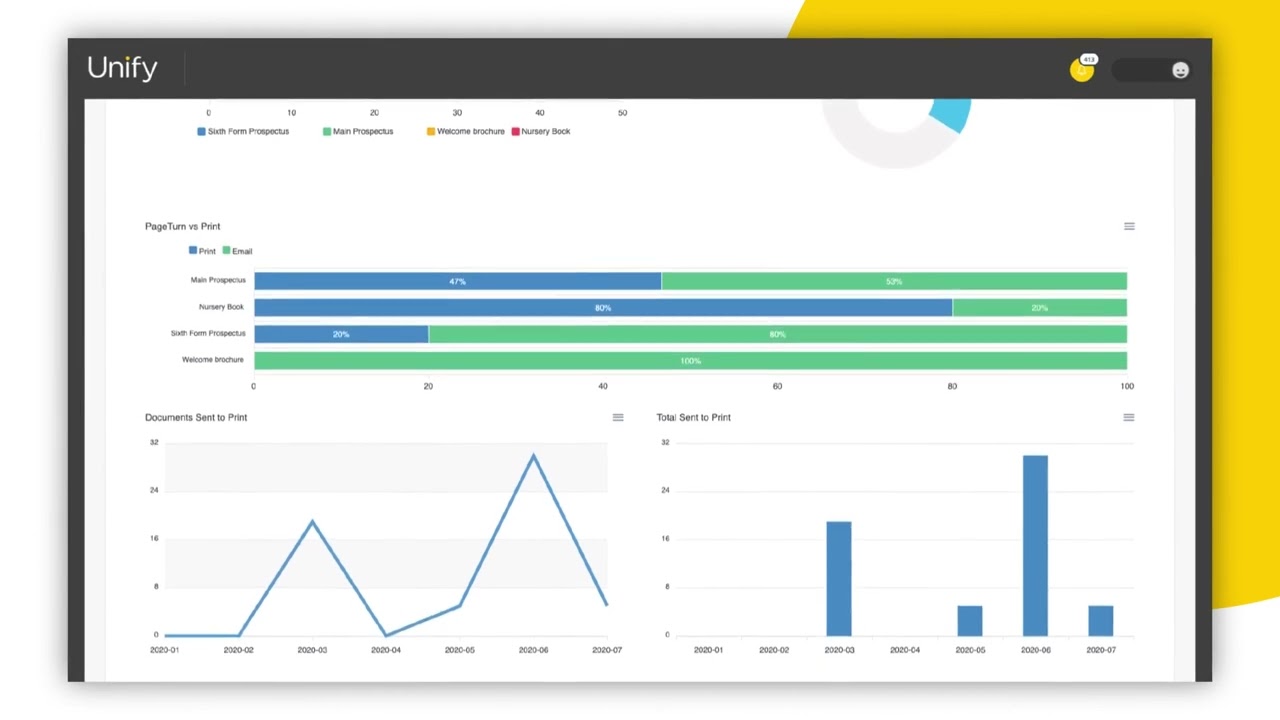This screenshot has width=1280, height=720.
Task: Click the user avatar face icon
Action: 1180,70
